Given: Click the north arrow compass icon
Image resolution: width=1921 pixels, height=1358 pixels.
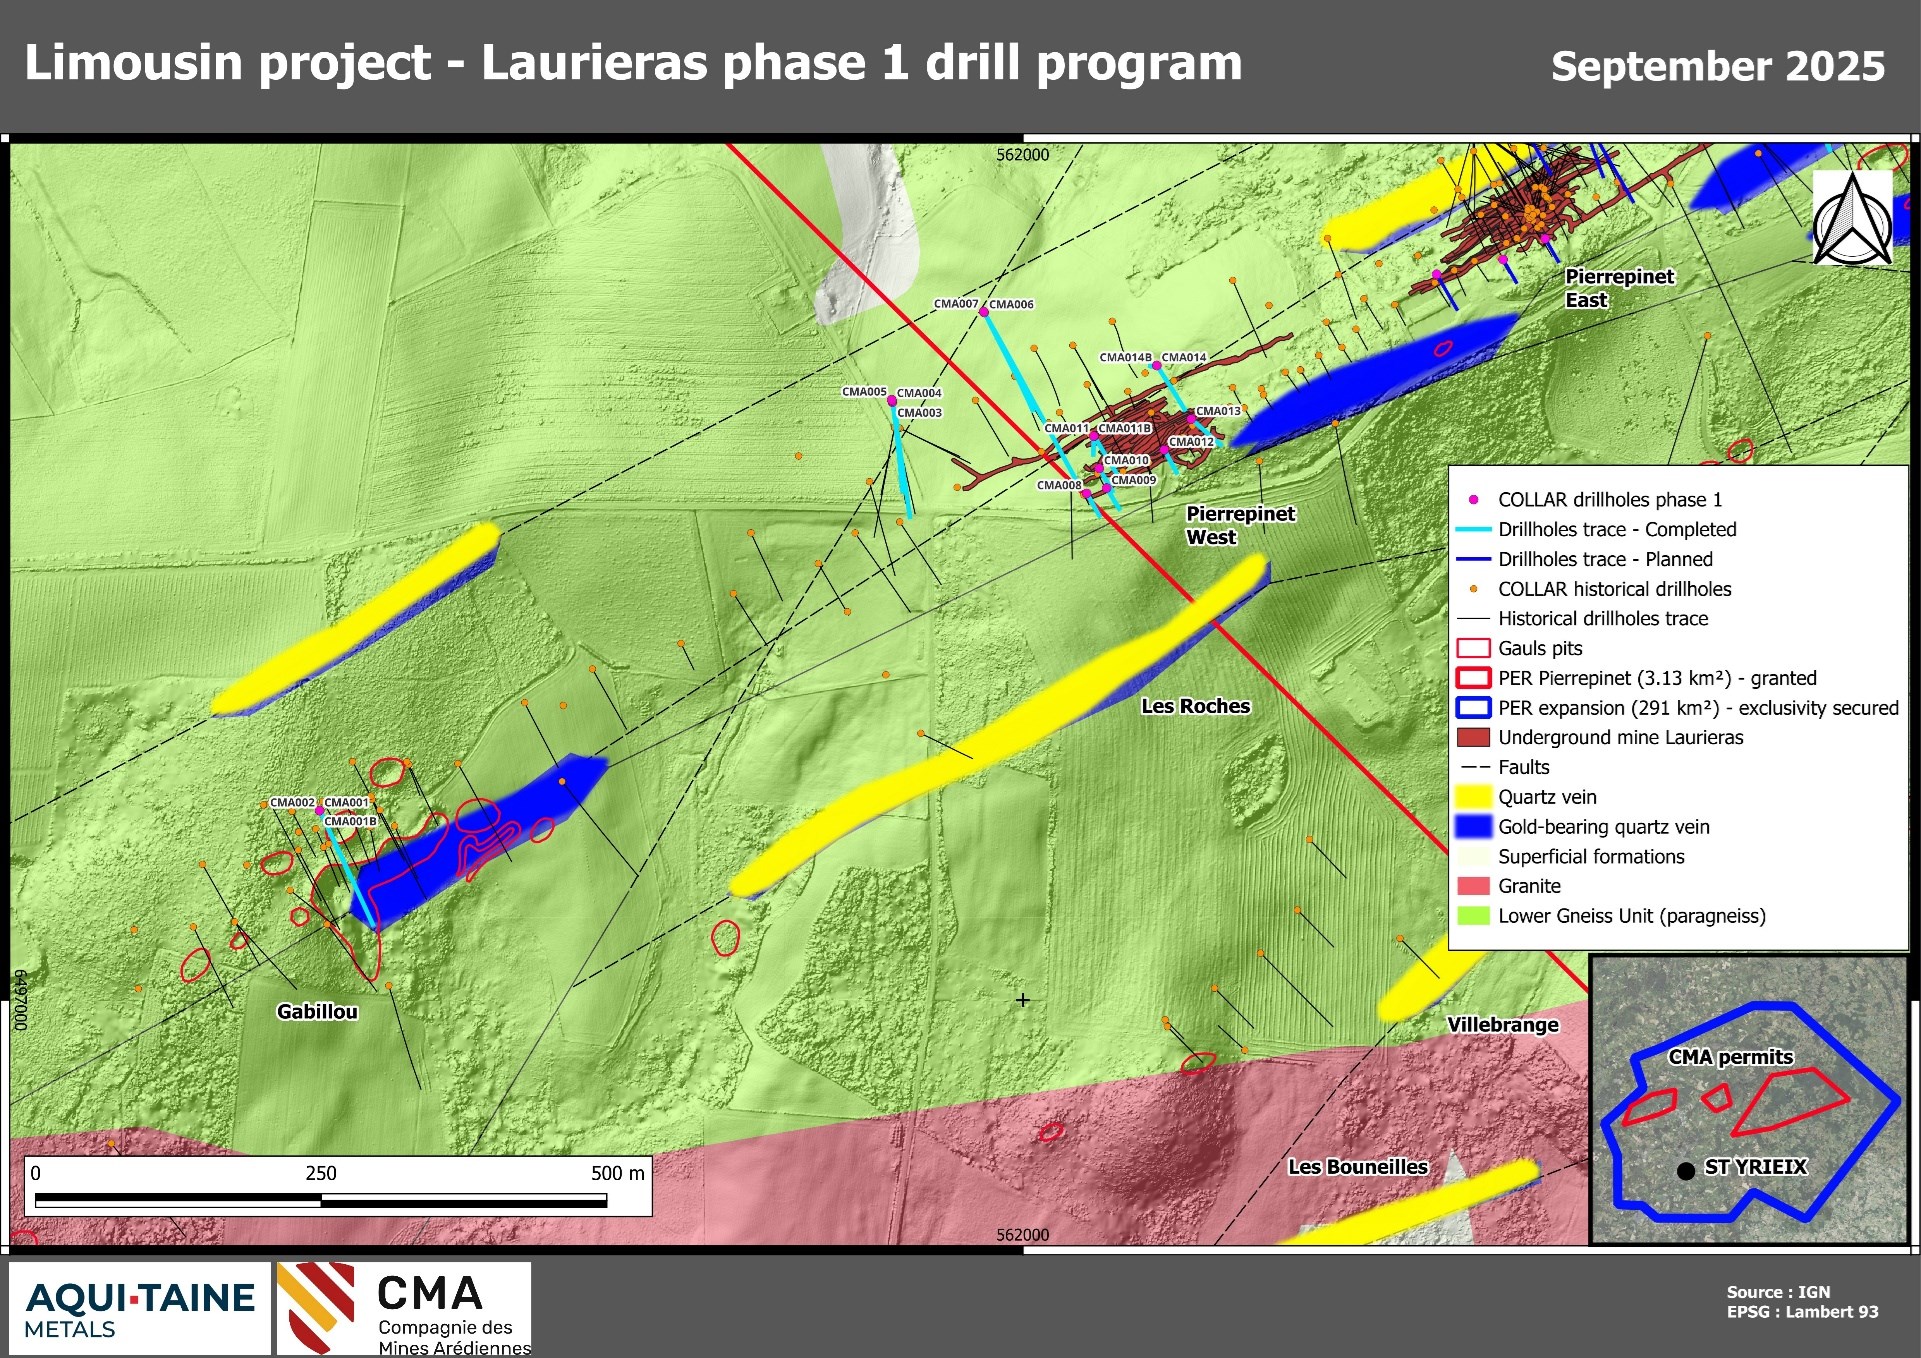Looking at the screenshot, I should coord(1852,221).
